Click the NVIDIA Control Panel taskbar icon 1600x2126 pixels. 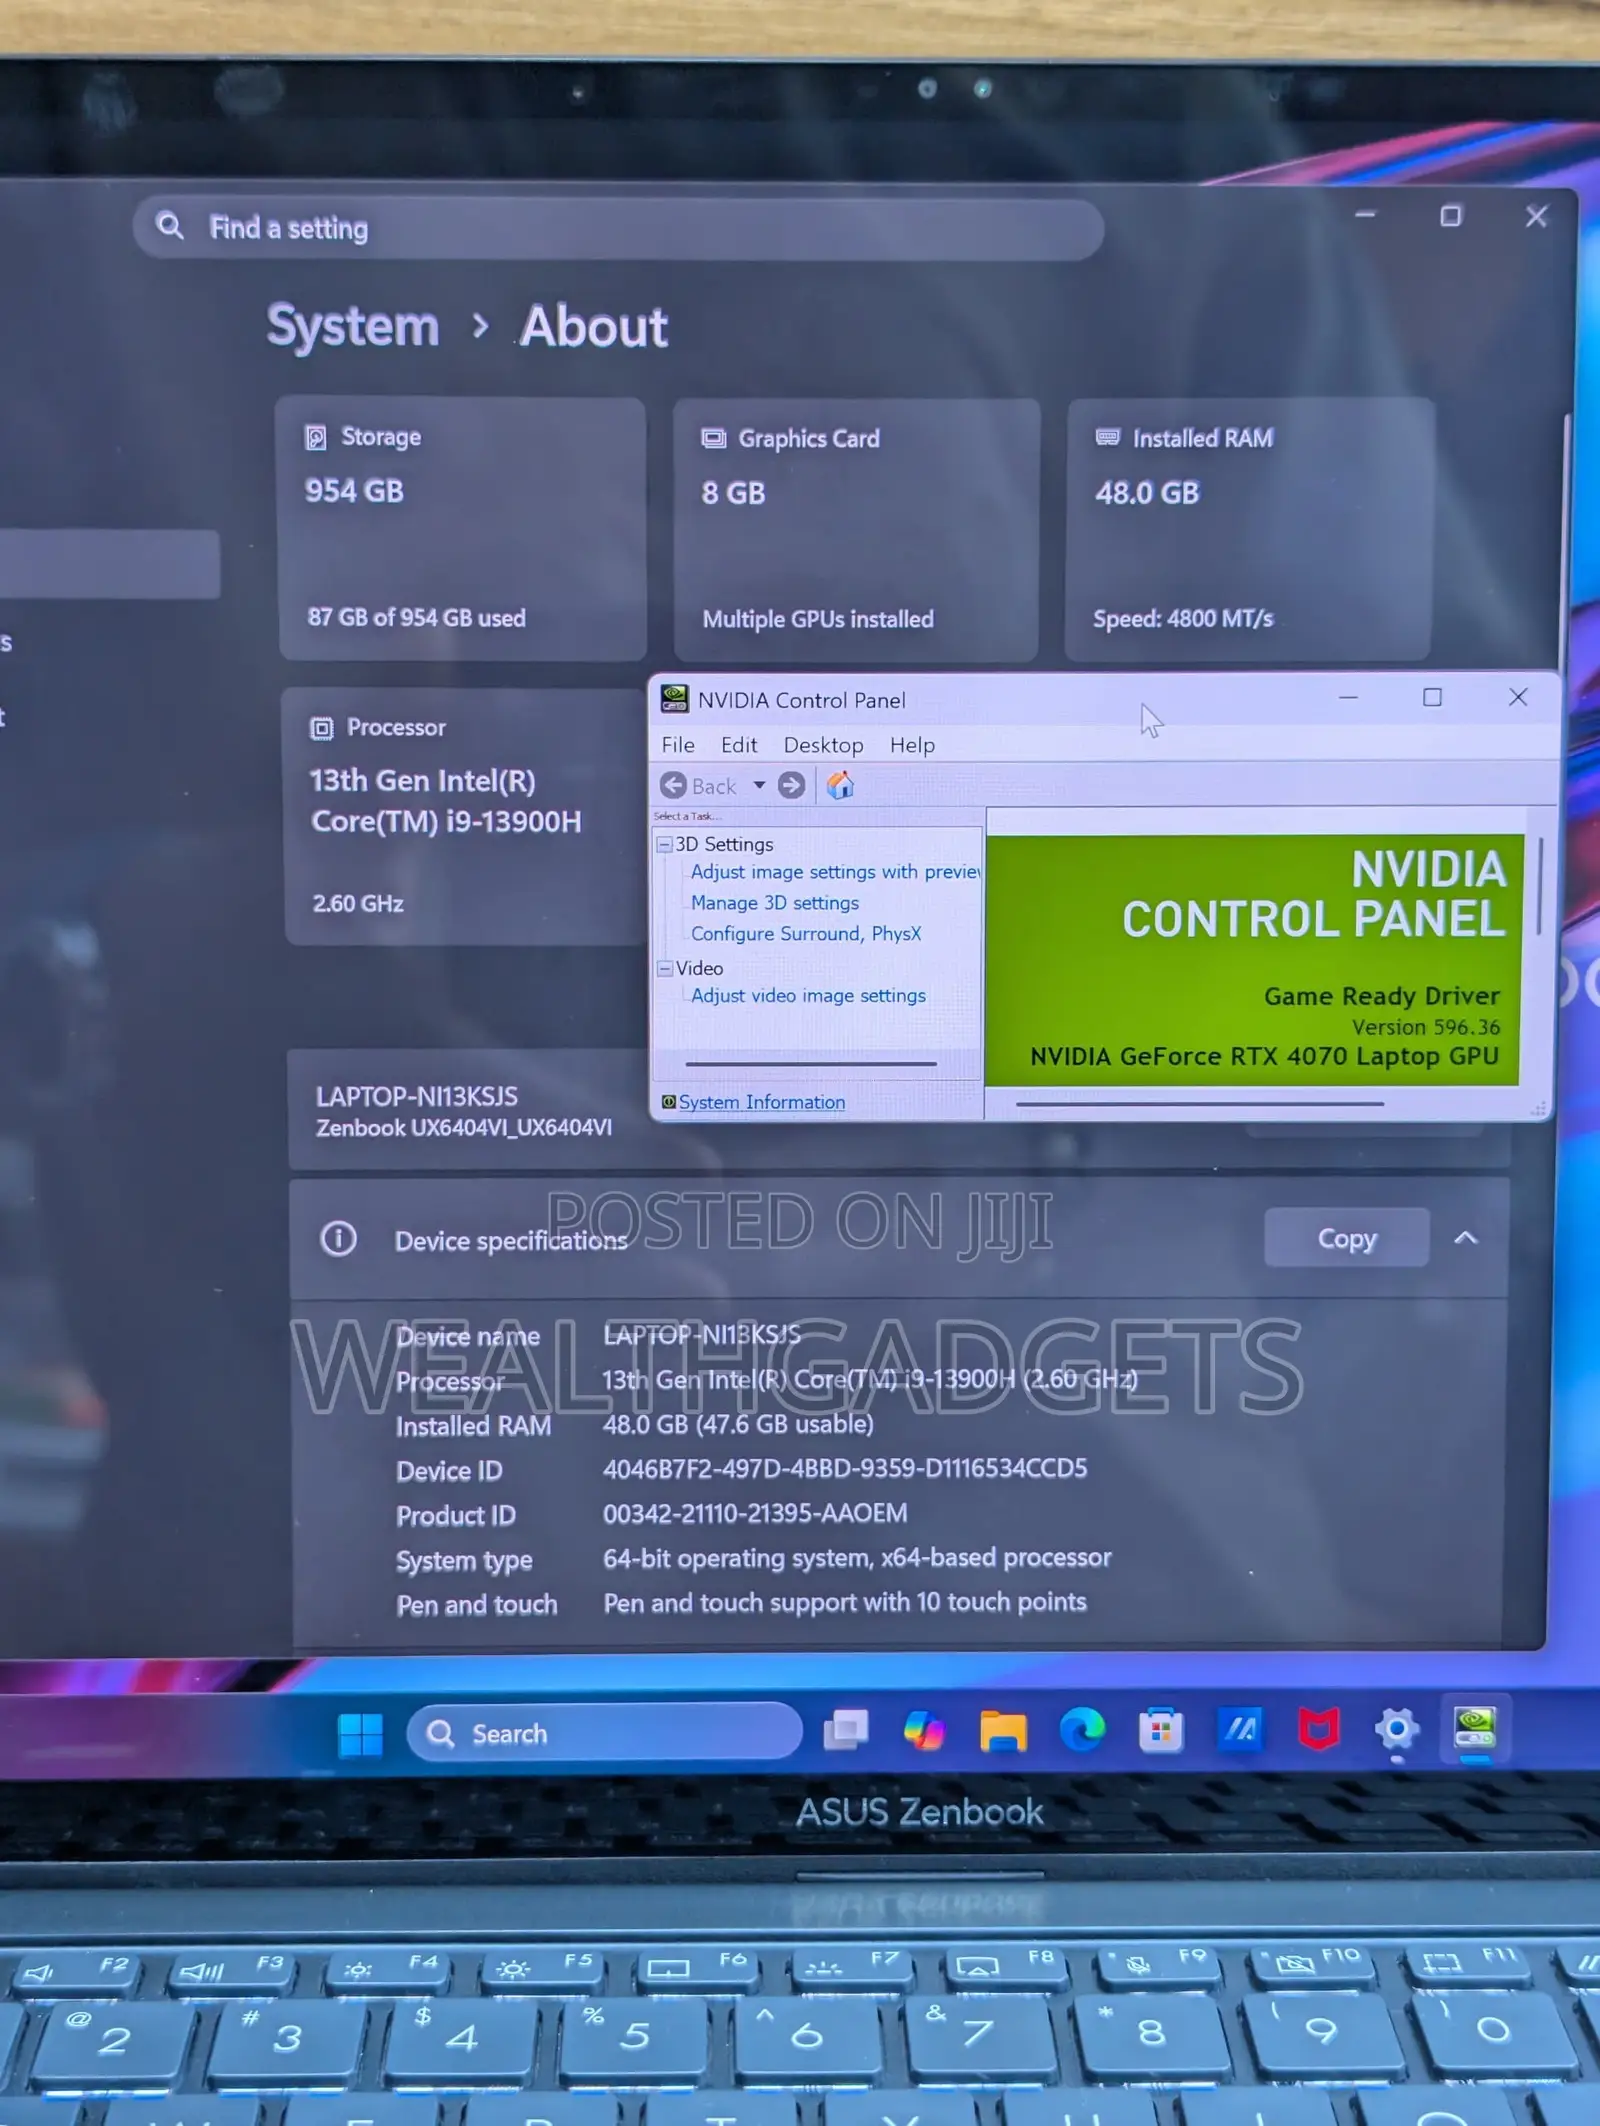coord(1475,1727)
